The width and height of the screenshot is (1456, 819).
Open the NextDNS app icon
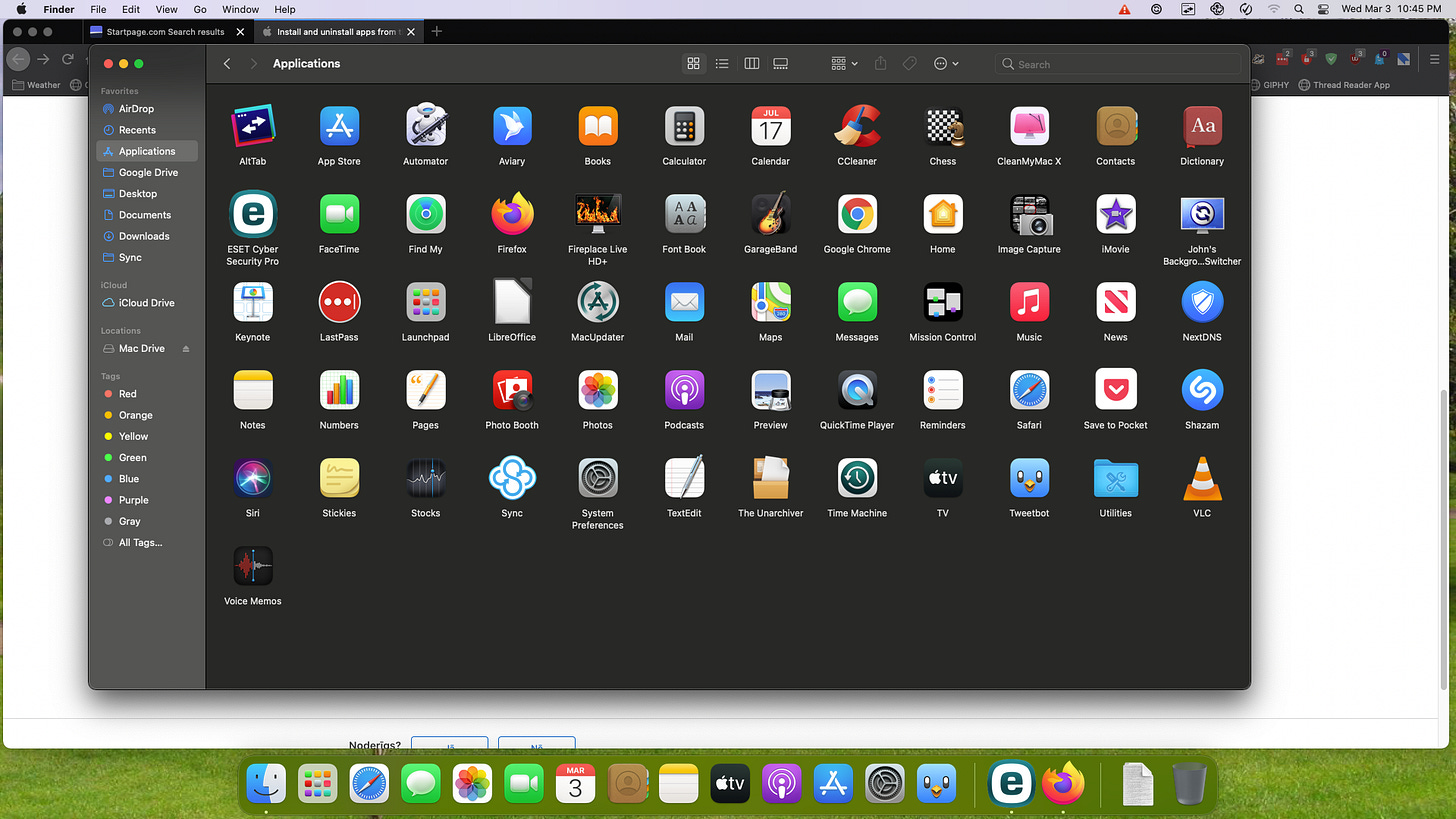[1202, 302]
